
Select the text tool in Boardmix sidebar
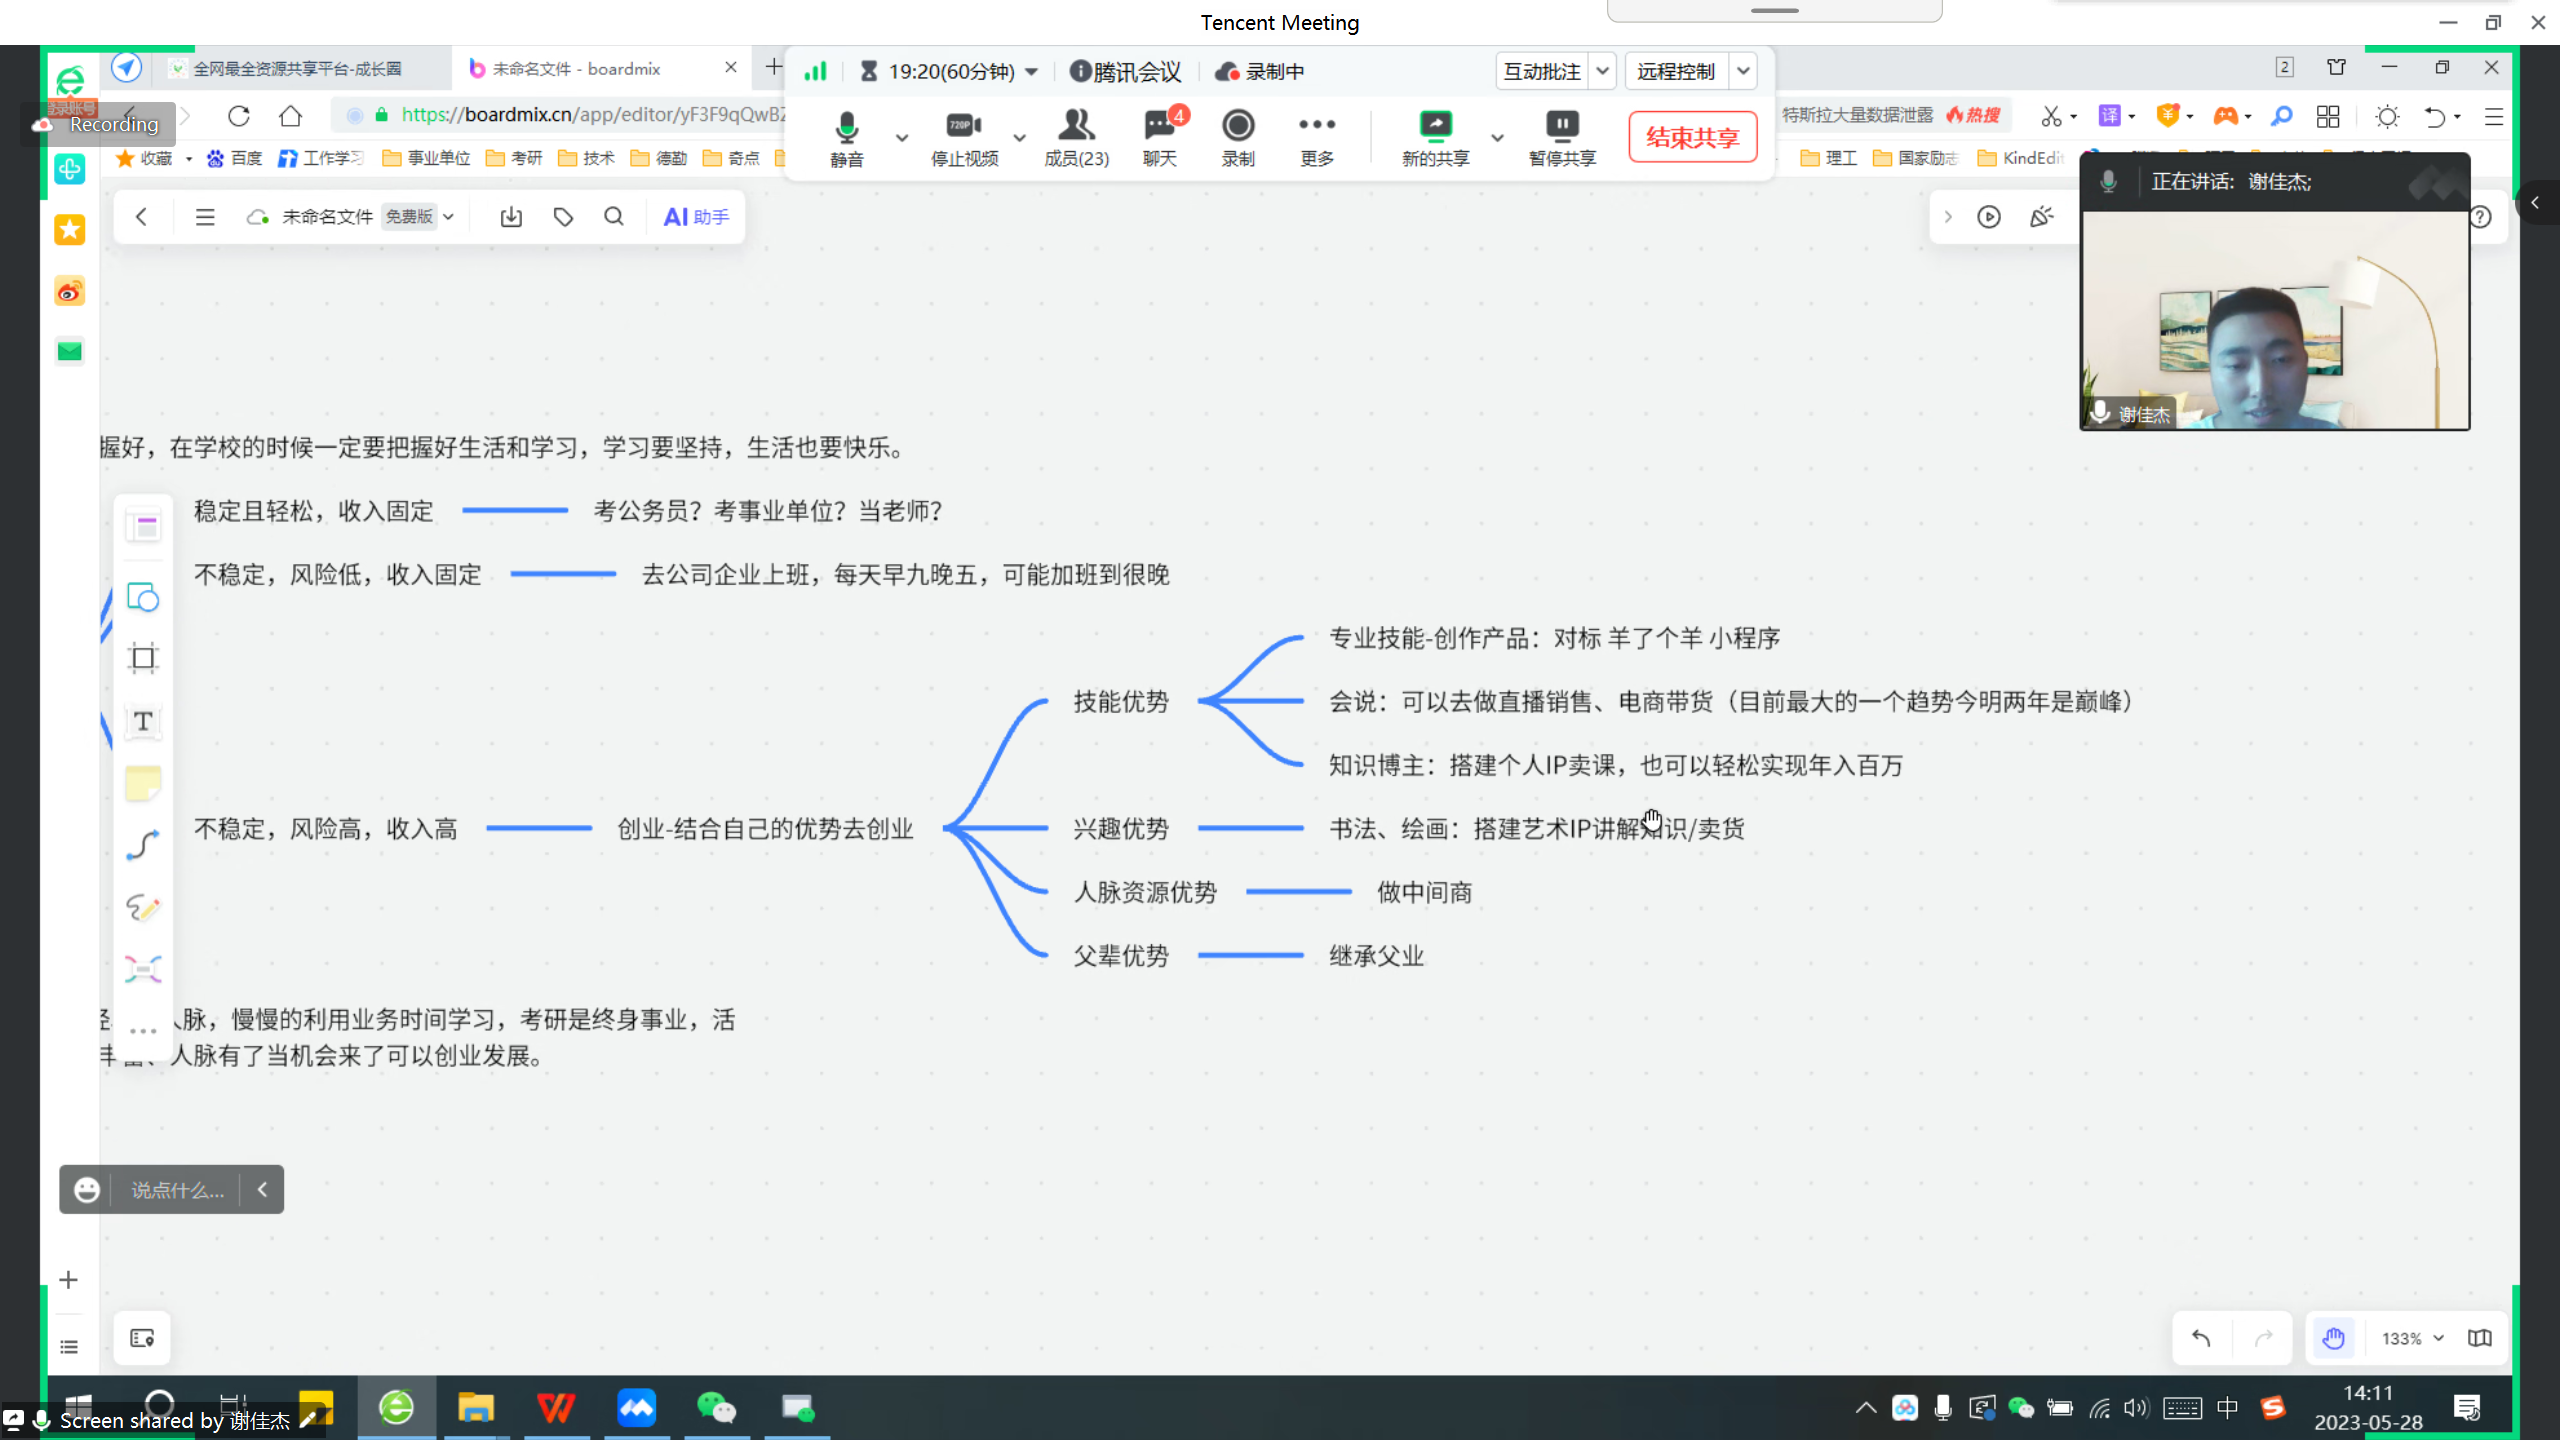(143, 721)
